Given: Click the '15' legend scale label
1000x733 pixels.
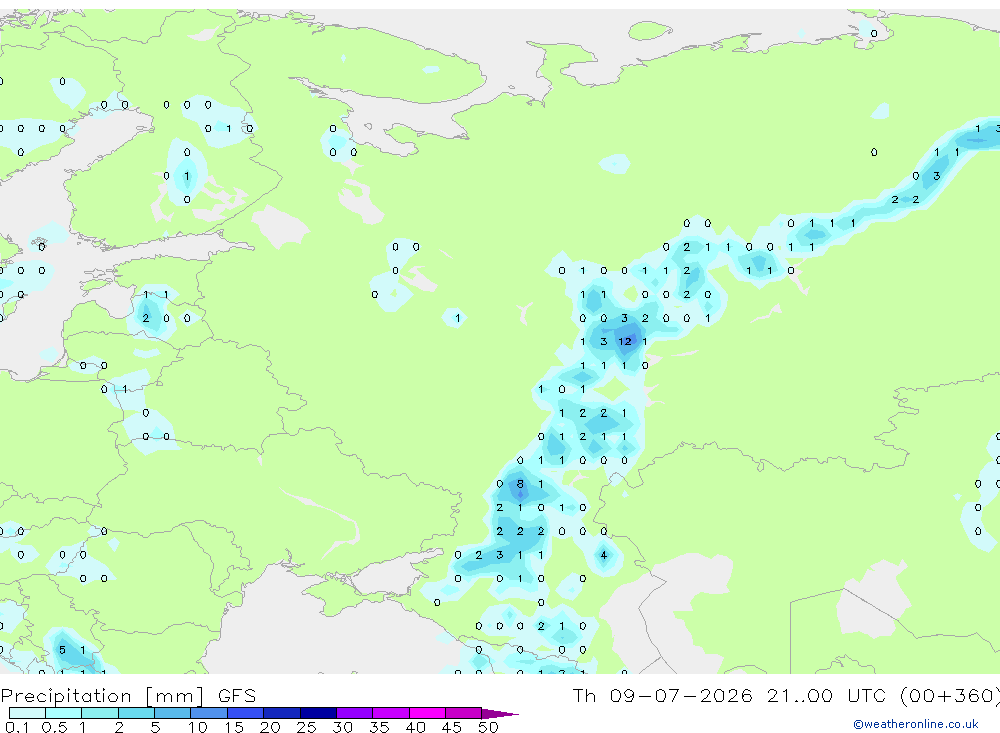Looking at the screenshot, I should [234, 727].
